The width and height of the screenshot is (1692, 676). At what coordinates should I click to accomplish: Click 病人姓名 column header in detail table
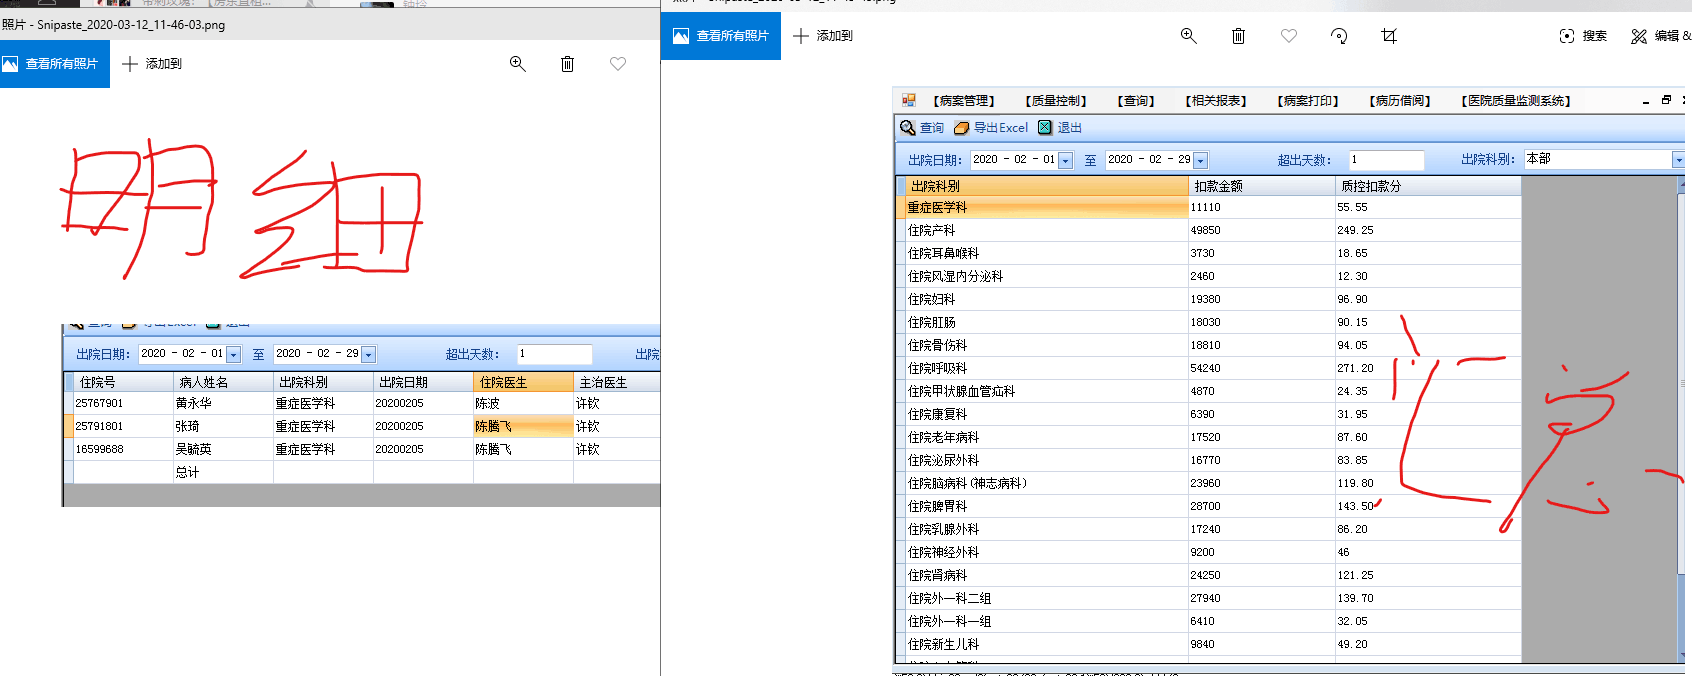tap(223, 382)
